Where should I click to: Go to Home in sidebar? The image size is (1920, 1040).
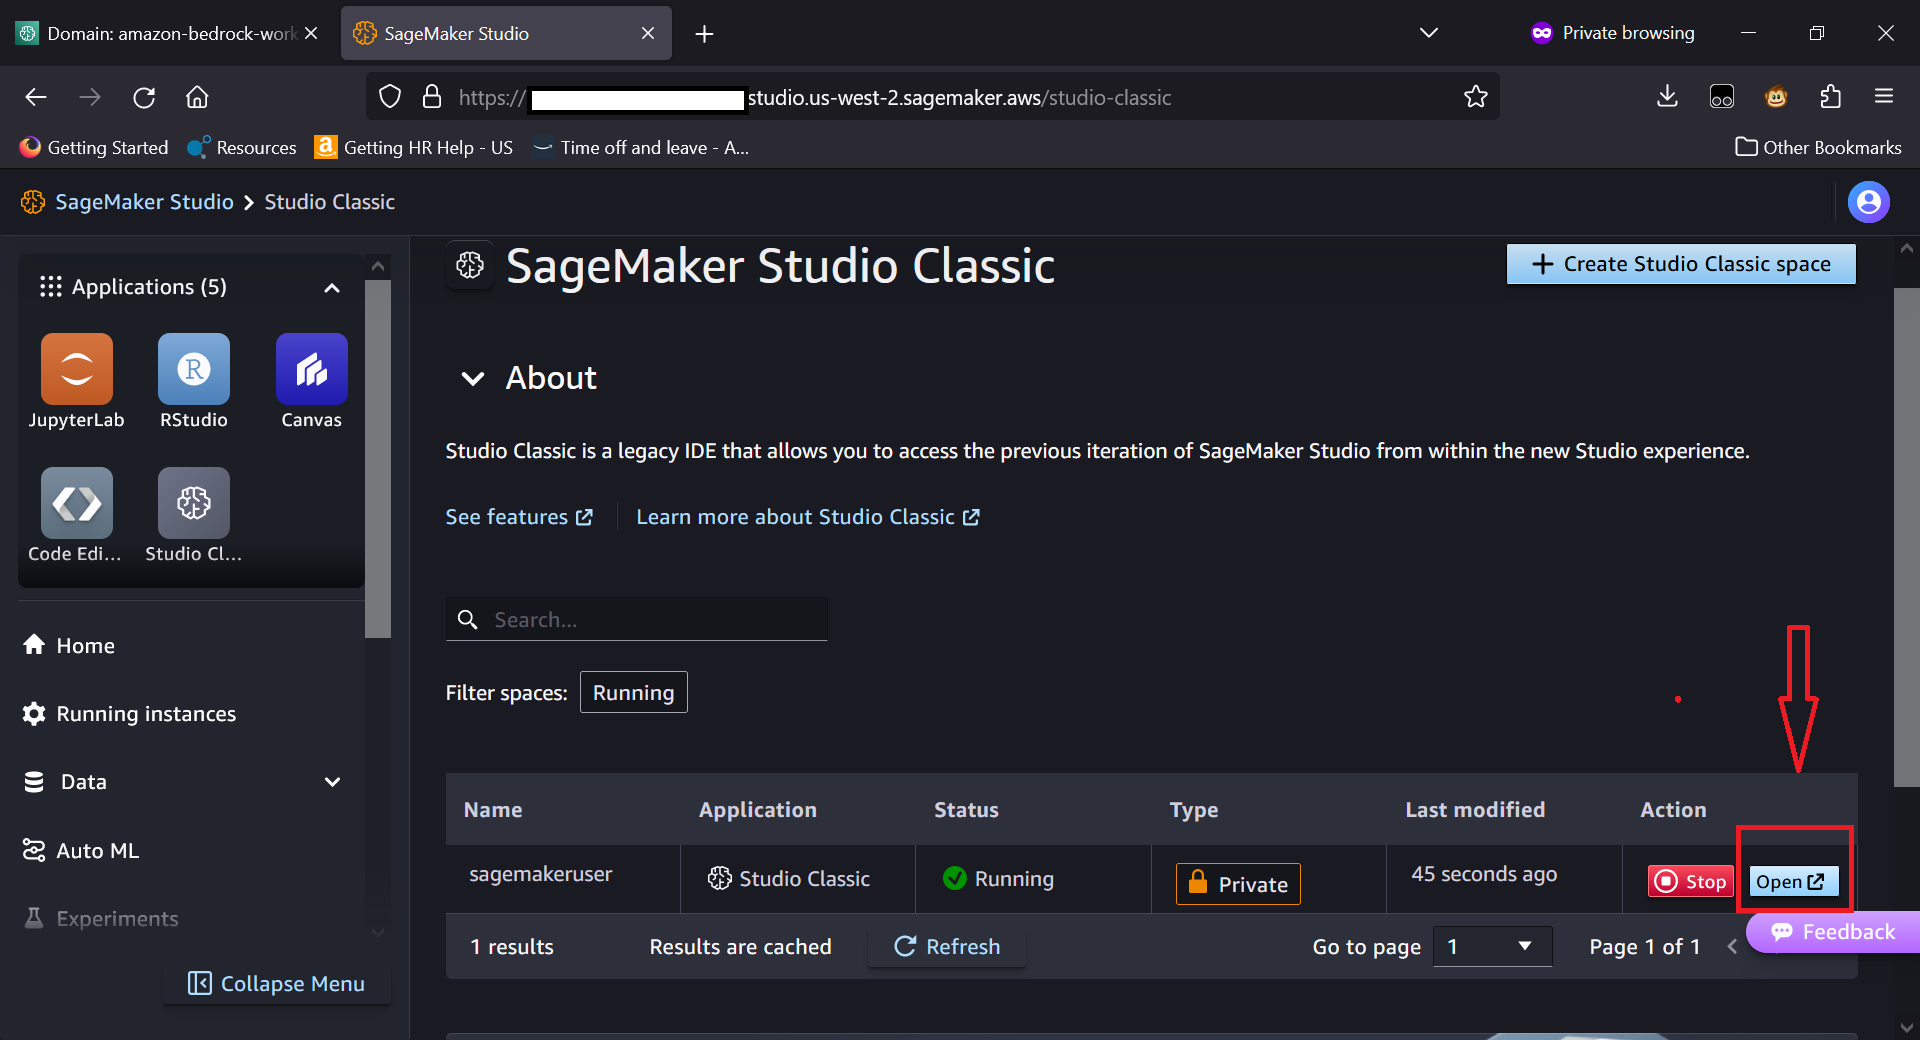[70, 646]
